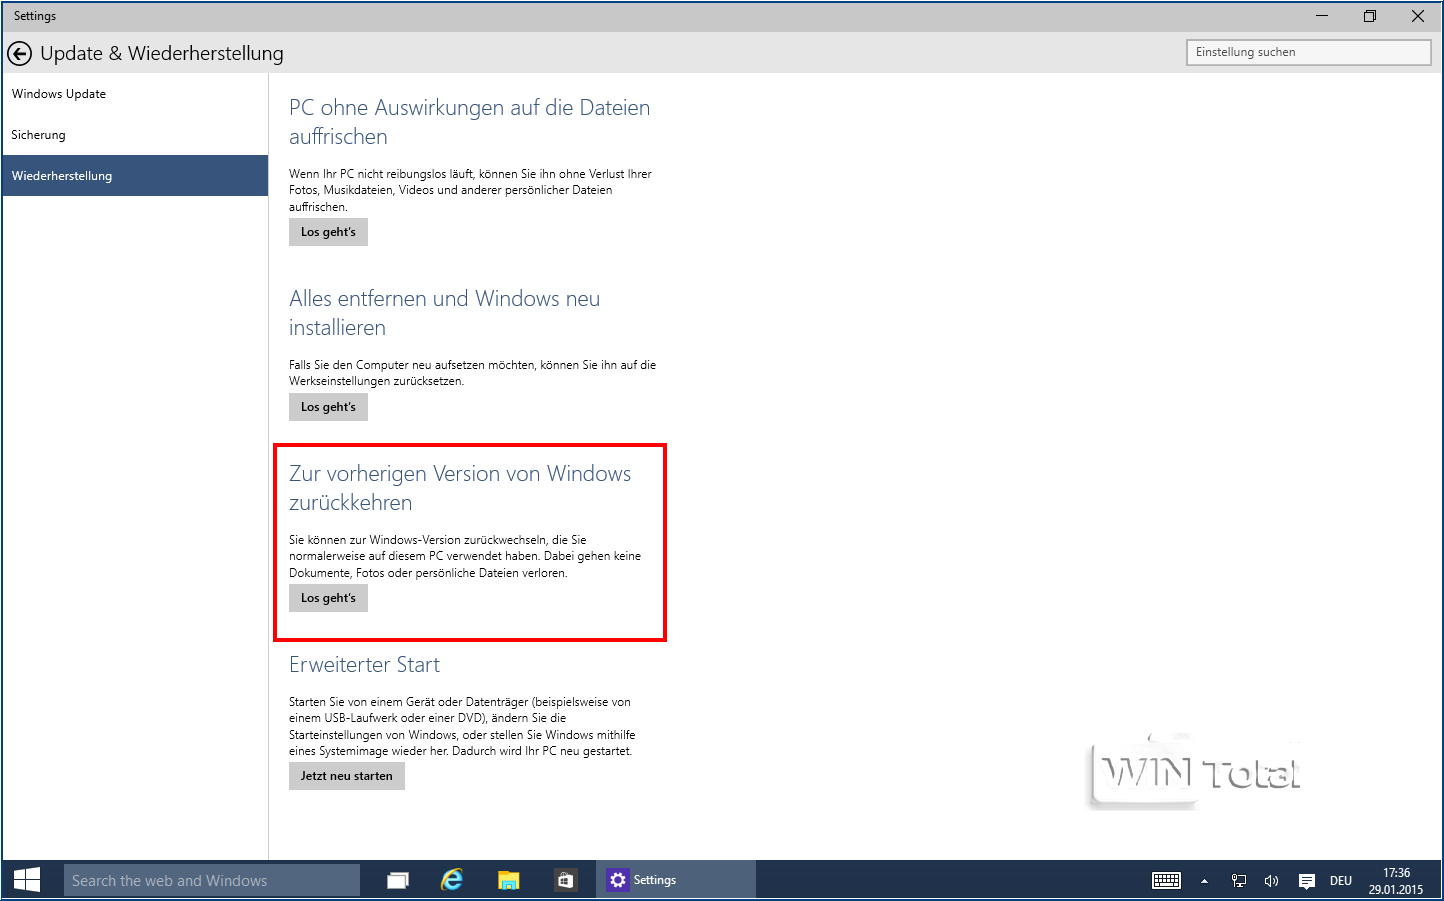Open the touch keyboard icon in tray
Viewport: 1444px width, 901px height.
(x=1166, y=880)
